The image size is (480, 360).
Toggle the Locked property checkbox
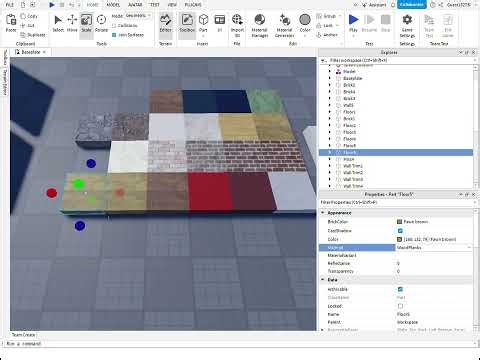pyautogui.click(x=400, y=306)
